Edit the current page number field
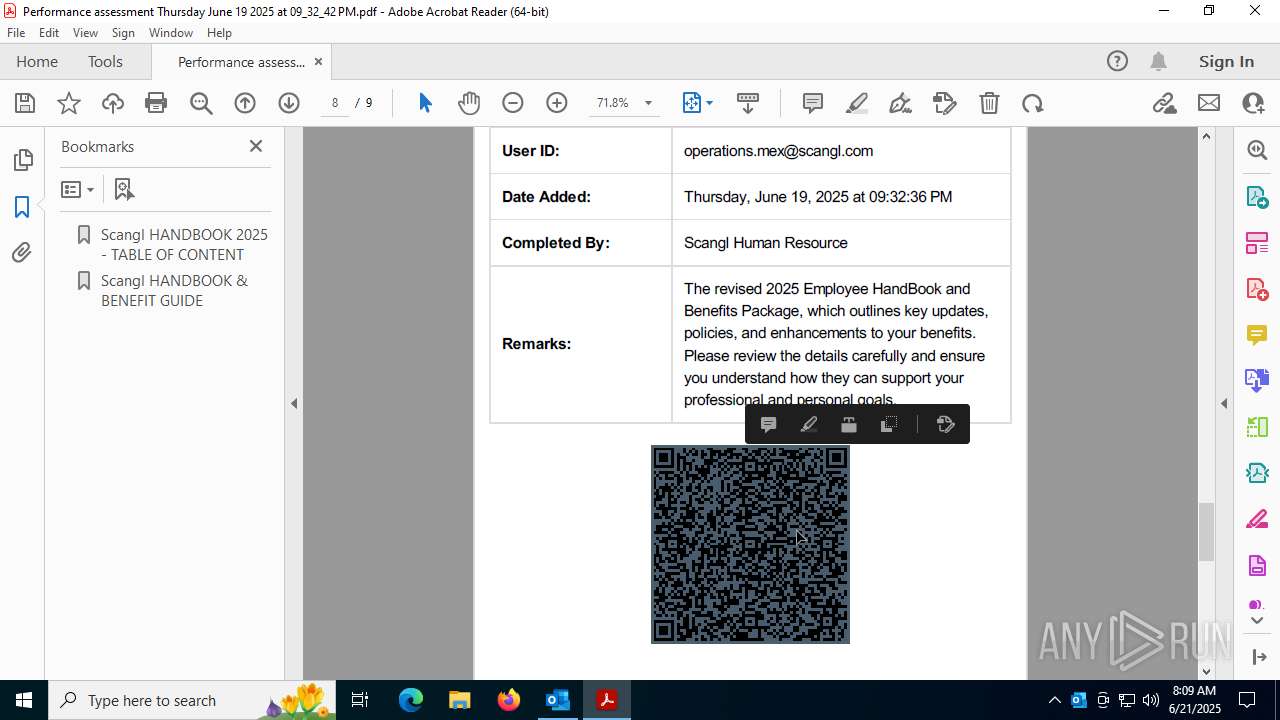1280x720 pixels. (x=335, y=103)
